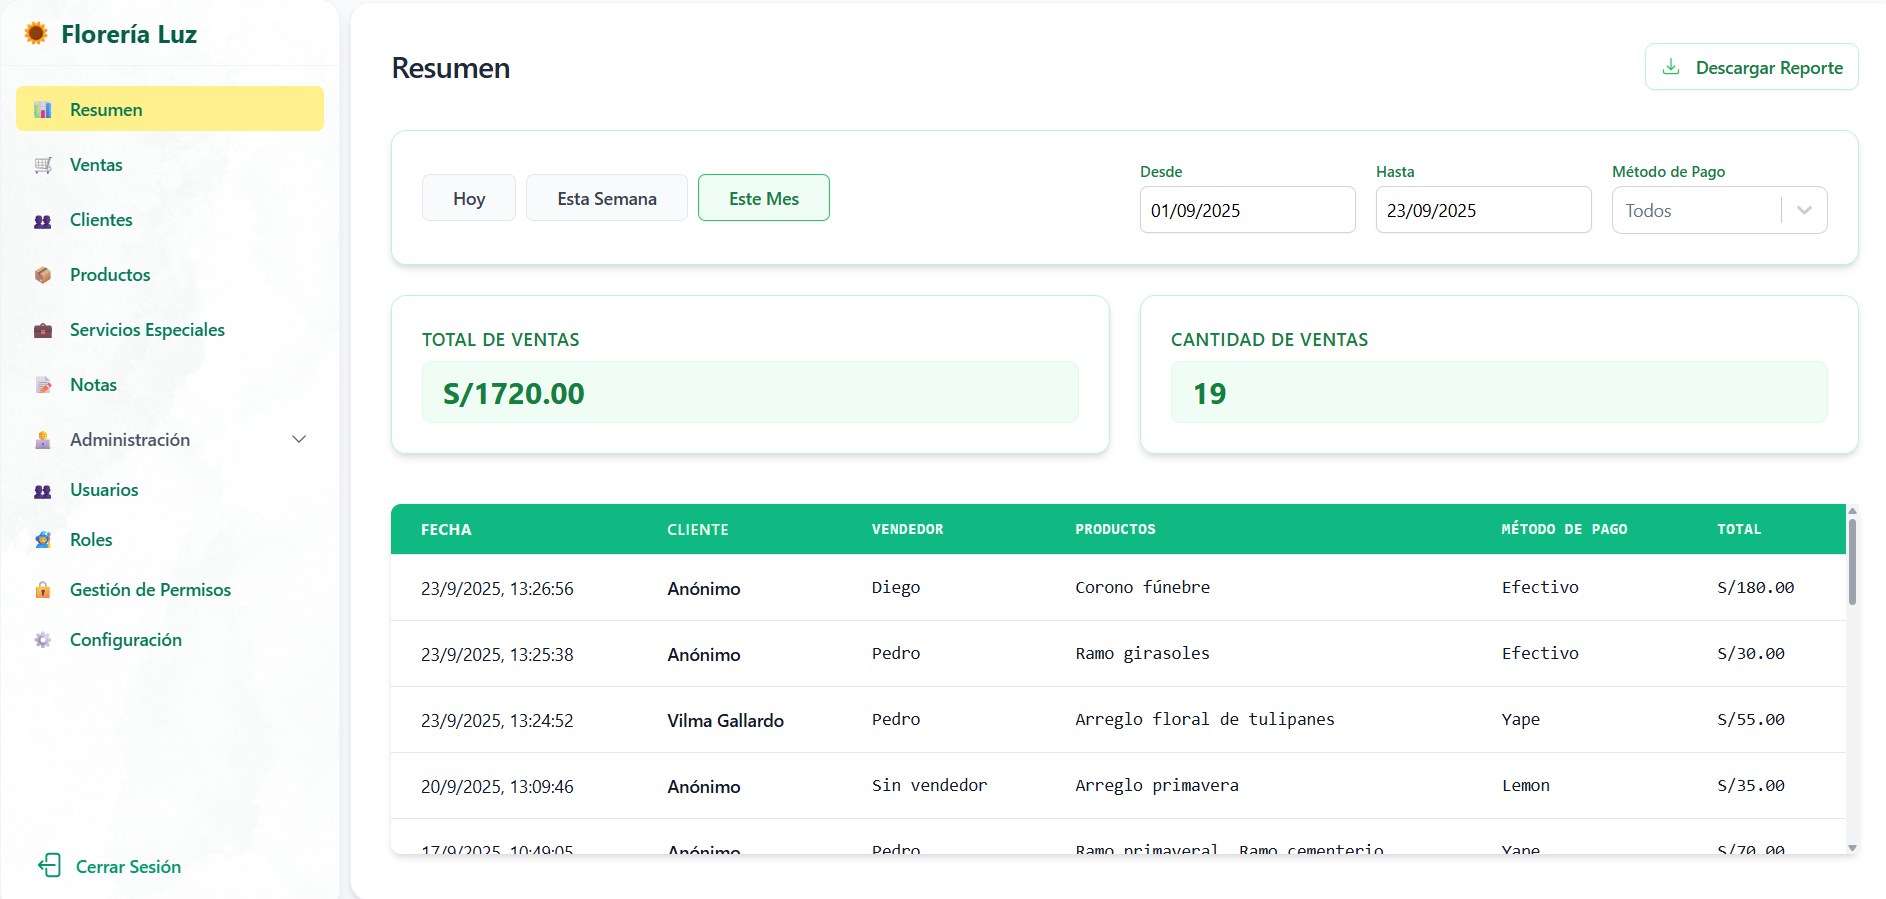
Task: Open the Notas section
Action: [93, 385]
